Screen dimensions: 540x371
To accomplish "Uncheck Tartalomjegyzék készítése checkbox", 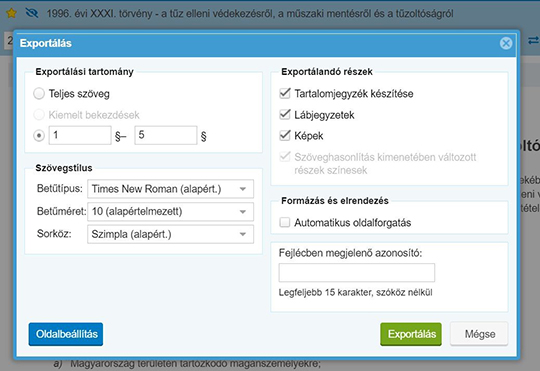I will (x=285, y=93).
